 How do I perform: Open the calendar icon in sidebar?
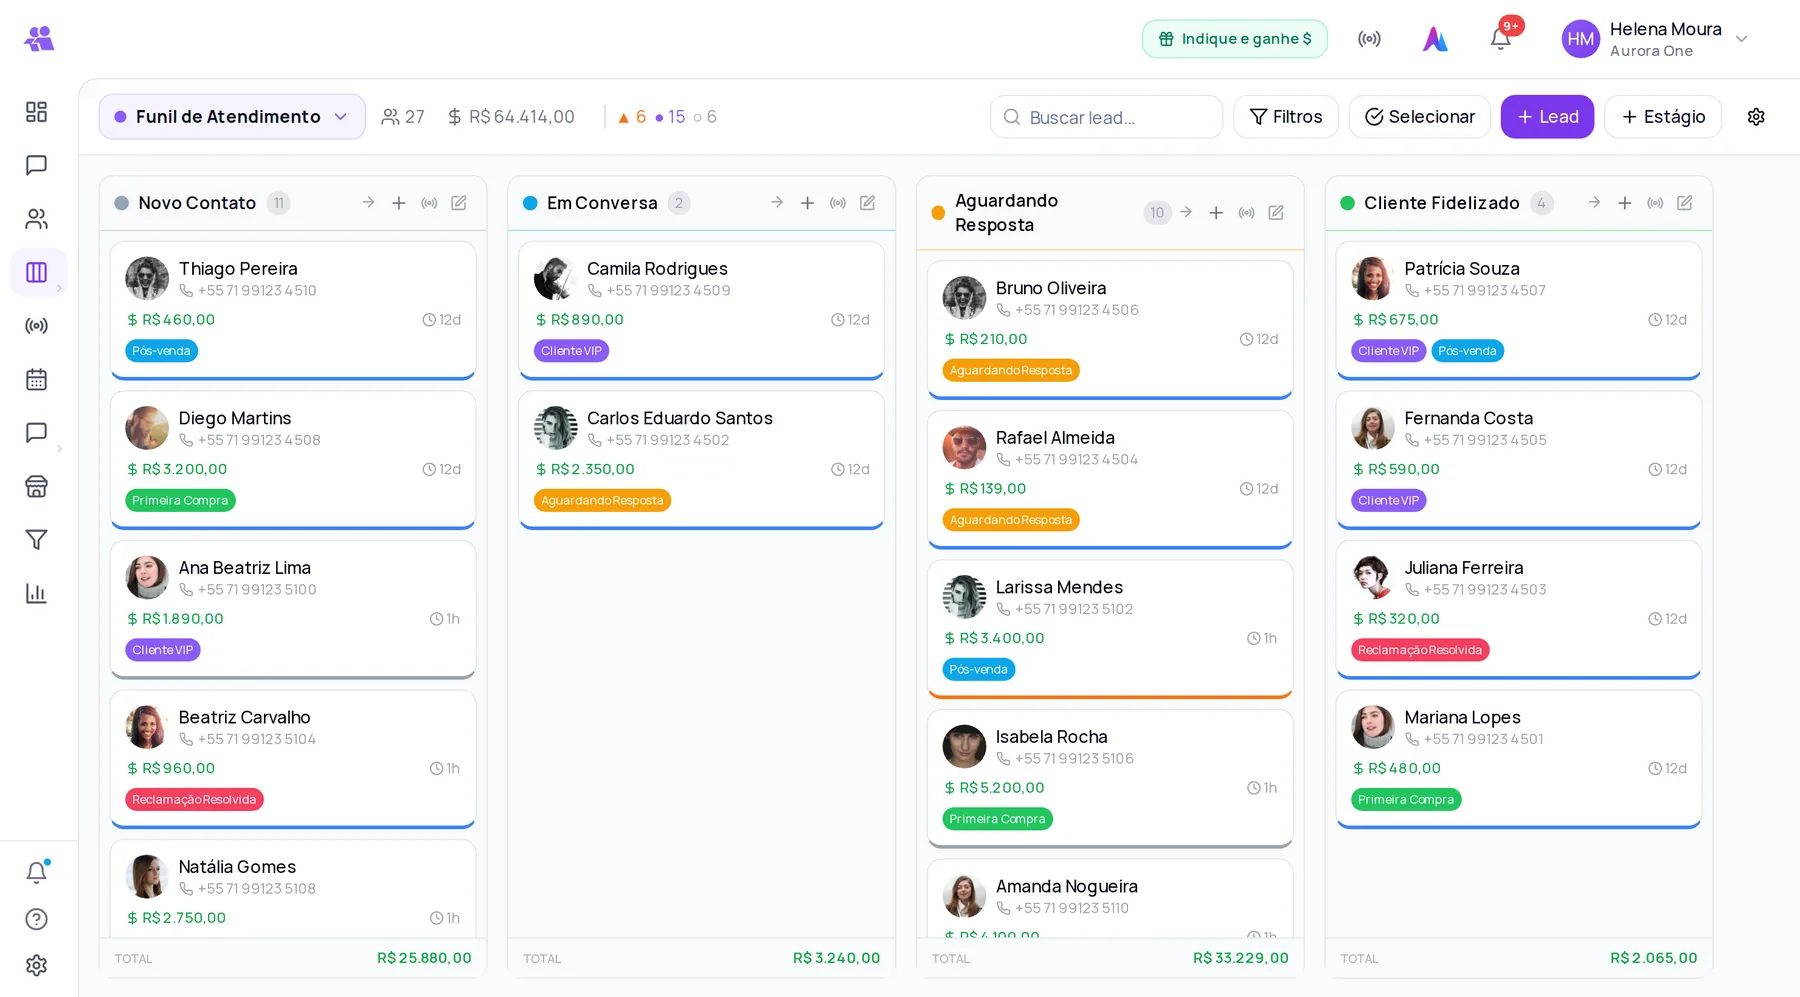point(36,379)
